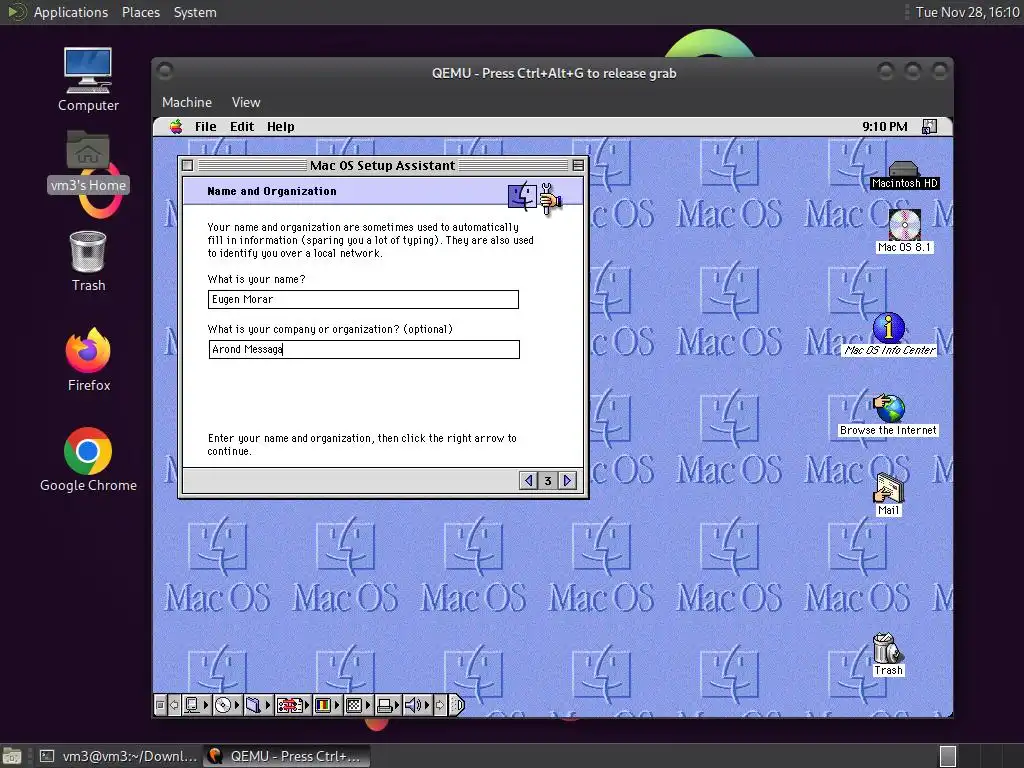The image size is (1024, 768).
Task: Click the Tue Nov 28 date in the panel
Action: click(x=967, y=12)
